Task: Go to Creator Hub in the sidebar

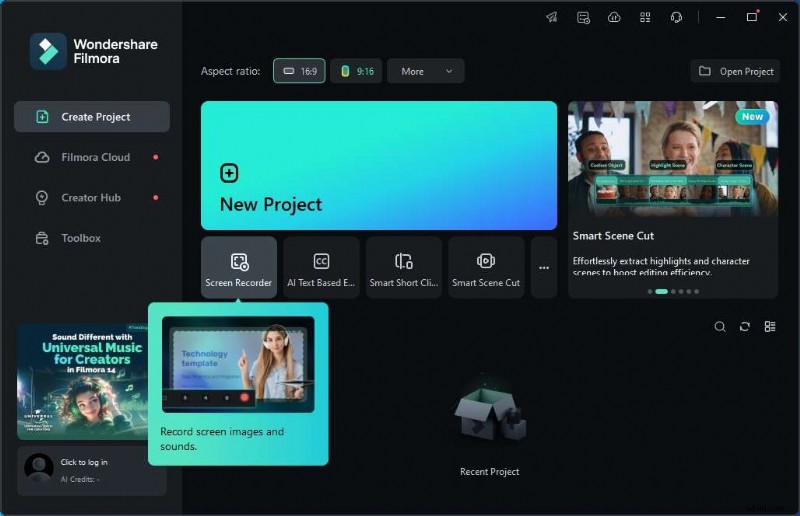Action: pos(91,198)
